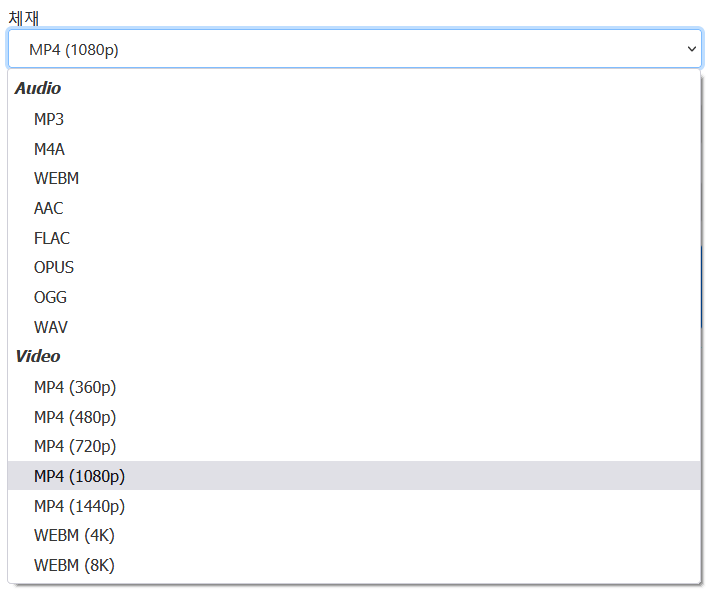
Task: Choose WEBM (4K) video option
Action: [x=354, y=536]
